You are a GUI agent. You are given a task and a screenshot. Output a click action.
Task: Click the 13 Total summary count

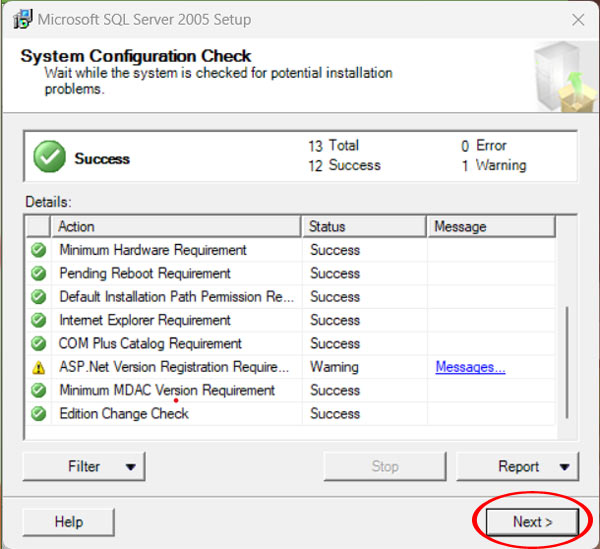(x=334, y=146)
